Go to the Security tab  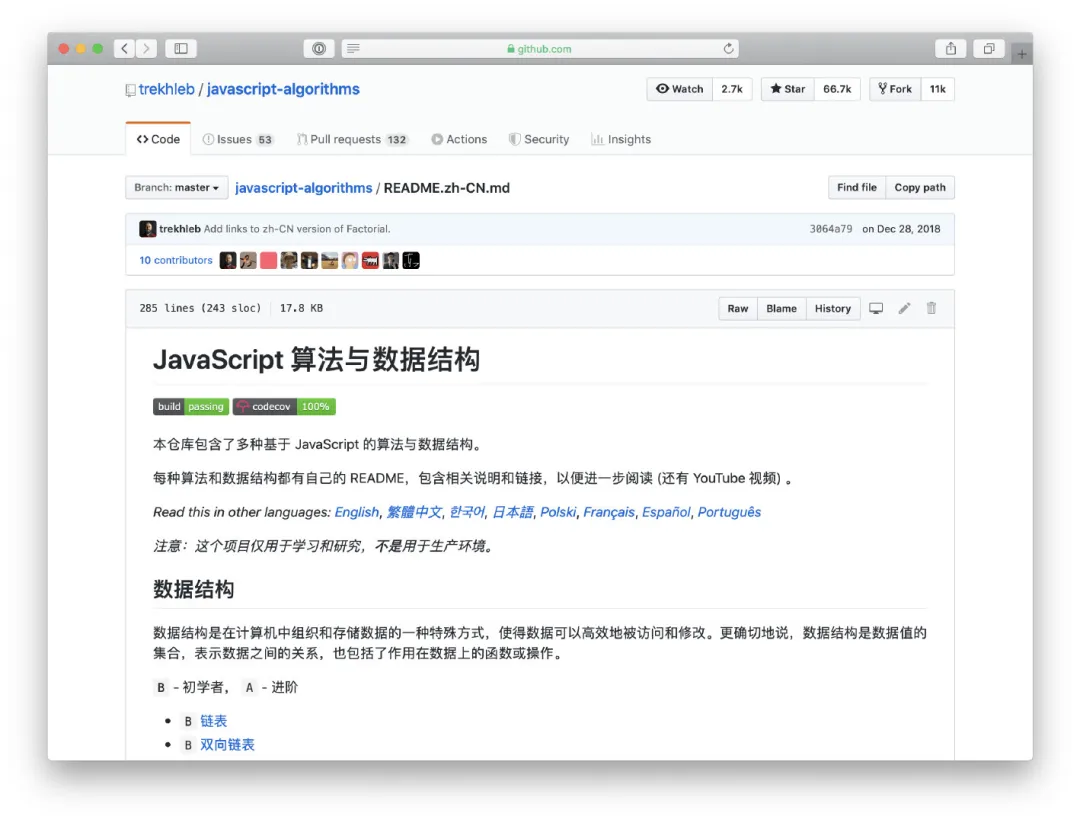[x=539, y=139]
